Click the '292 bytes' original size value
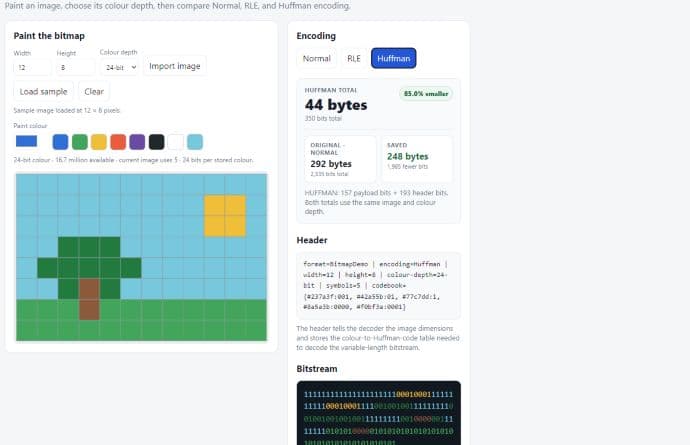The height and width of the screenshot is (445, 690). click(331, 164)
